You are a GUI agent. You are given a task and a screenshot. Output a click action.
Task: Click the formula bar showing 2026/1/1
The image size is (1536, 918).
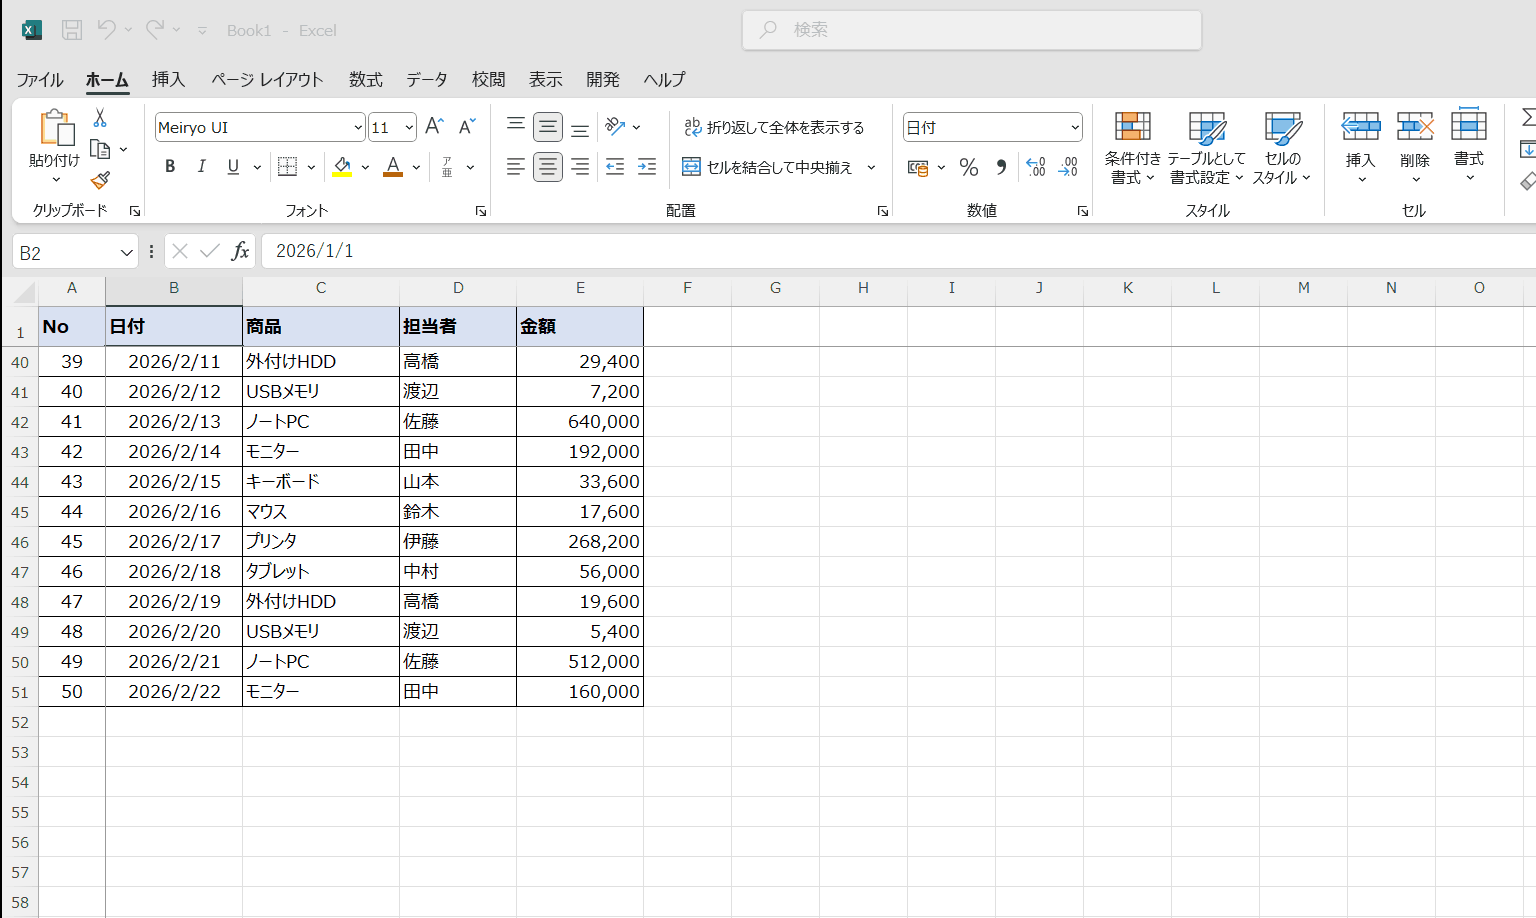[898, 251]
